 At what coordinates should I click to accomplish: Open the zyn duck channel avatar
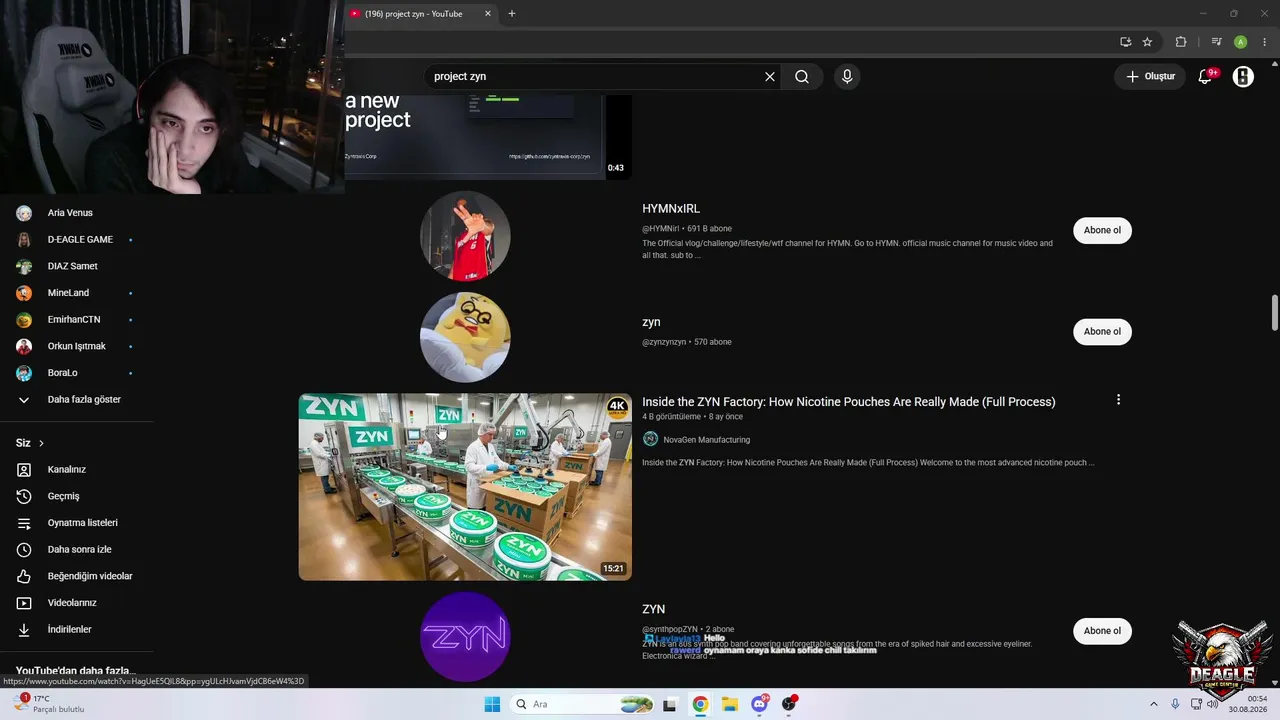(x=465, y=337)
